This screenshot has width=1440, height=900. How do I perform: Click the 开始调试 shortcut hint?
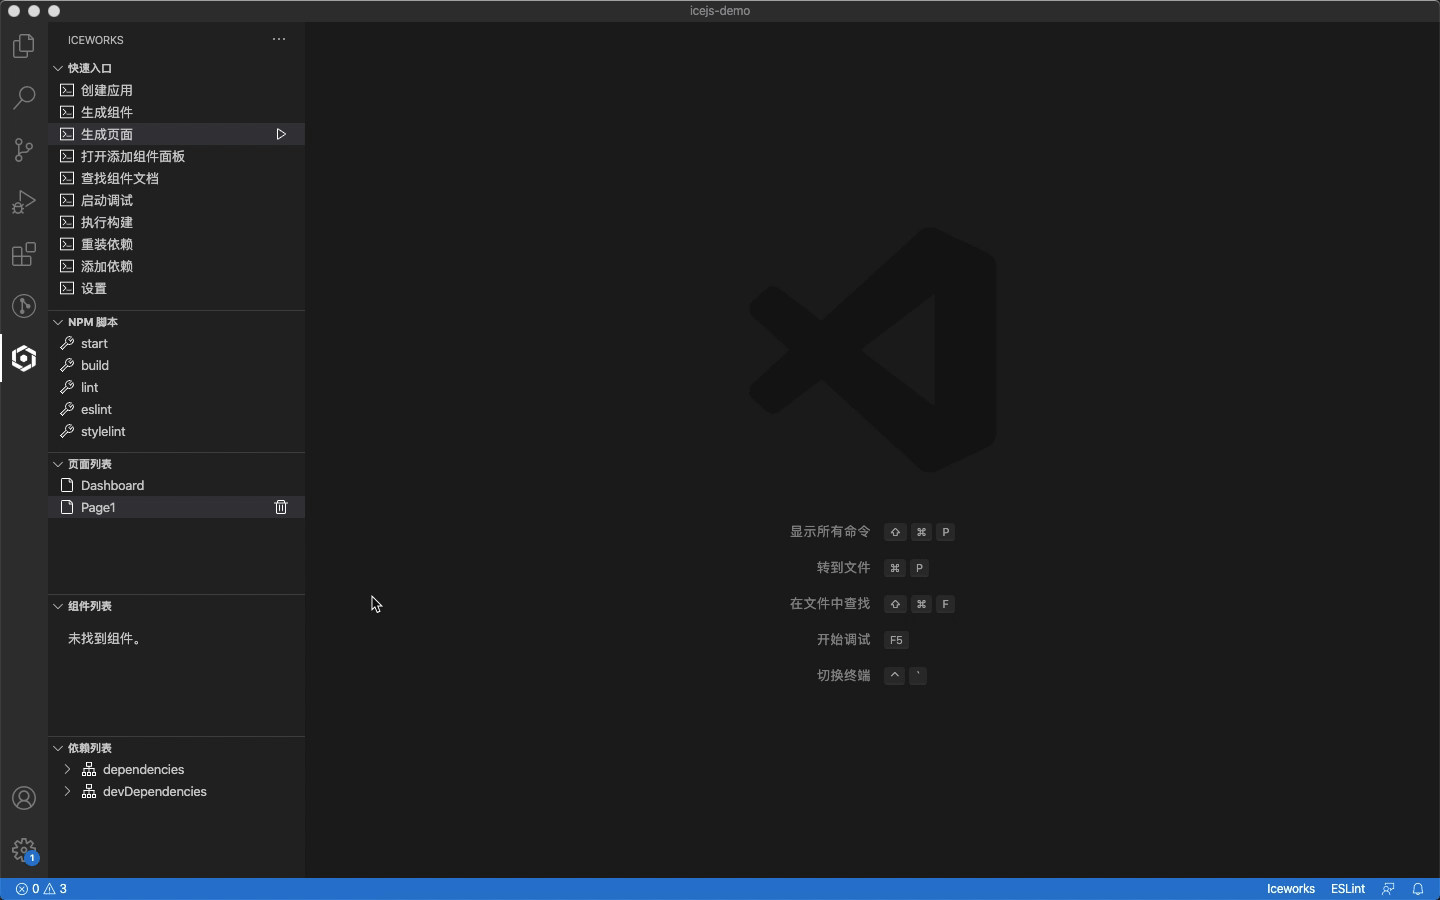pyautogui.click(x=844, y=640)
